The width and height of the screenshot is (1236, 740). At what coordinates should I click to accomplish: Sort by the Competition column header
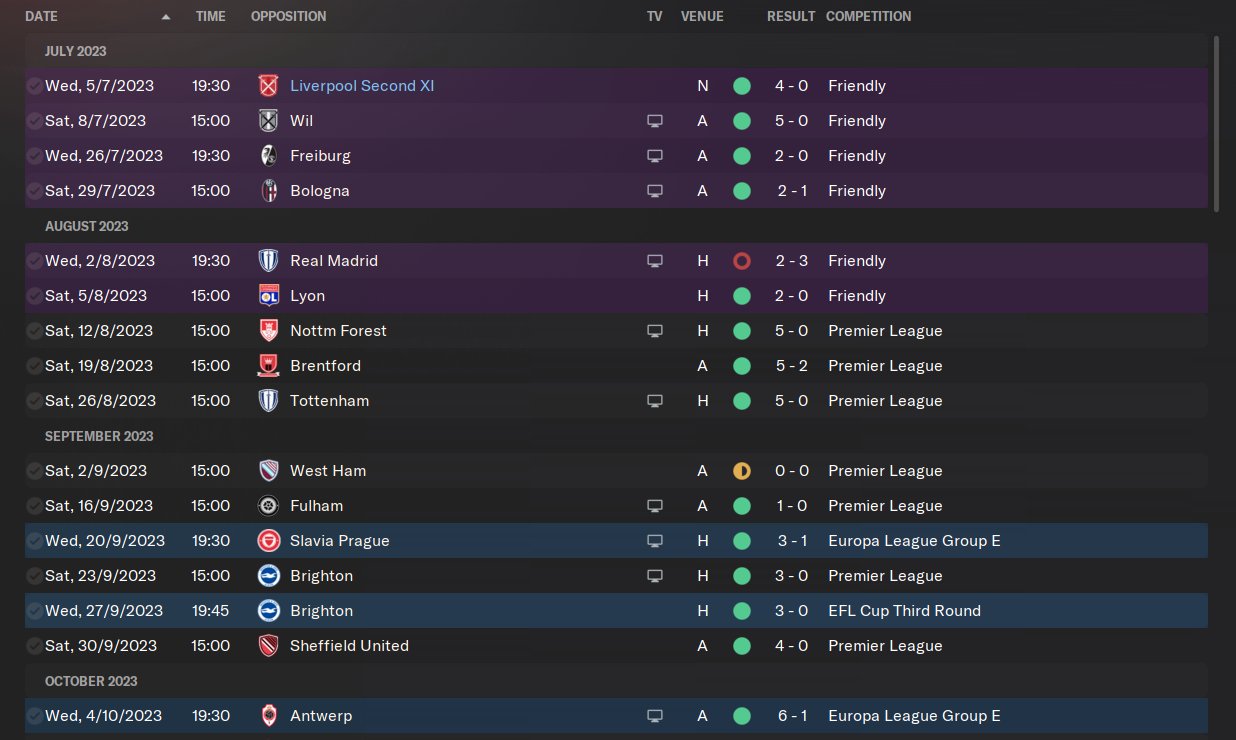pyautogui.click(x=868, y=17)
